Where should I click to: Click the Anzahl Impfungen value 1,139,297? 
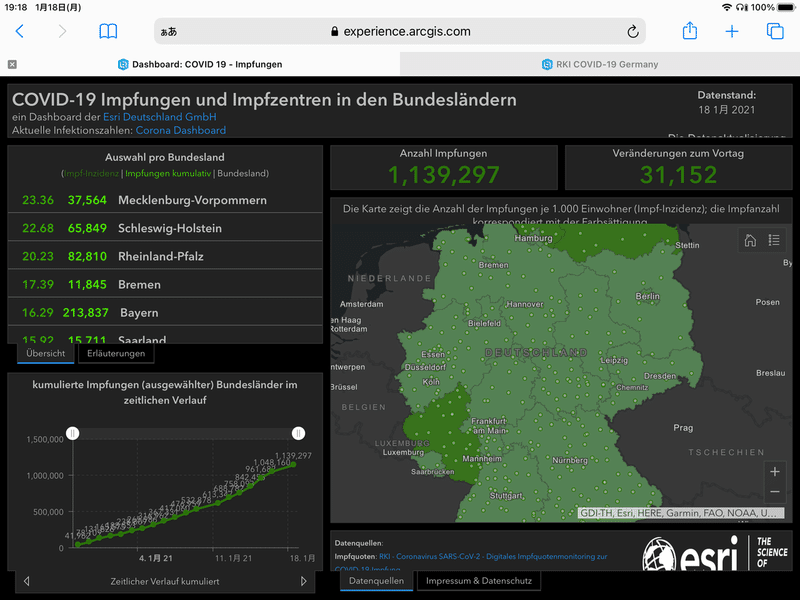pos(443,174)
